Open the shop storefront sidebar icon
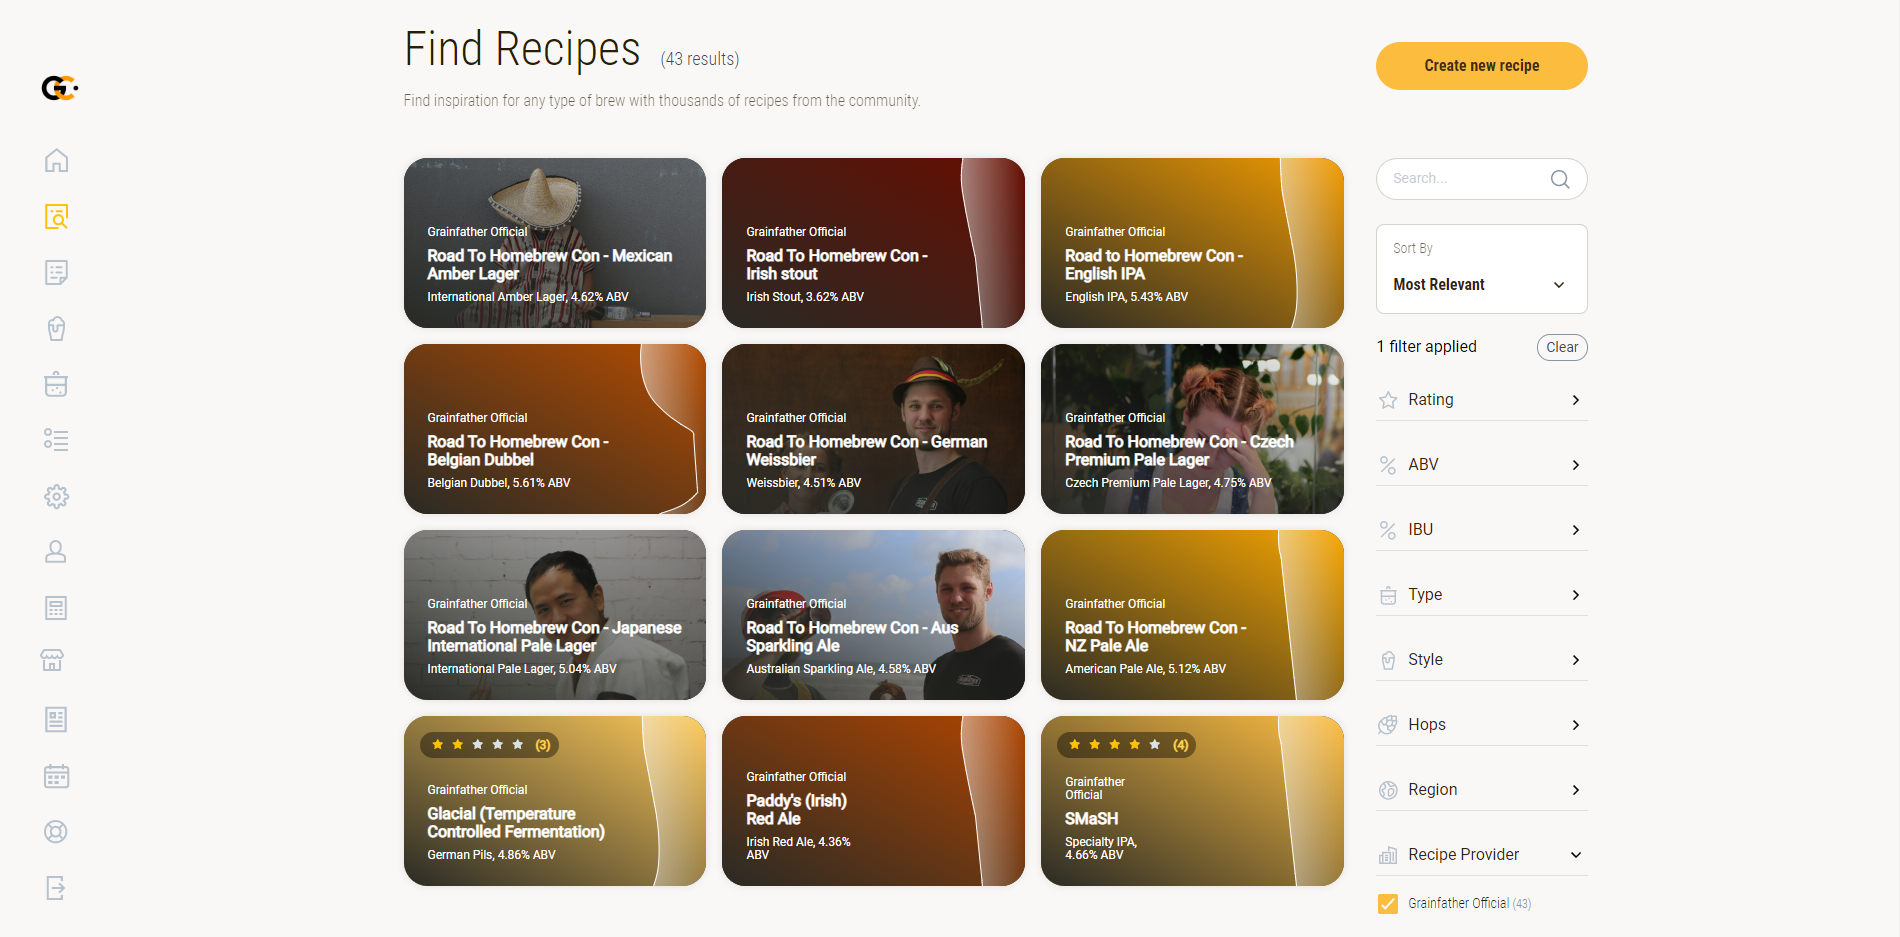Viewport: 1900px width, 937px height. click(52, 660)
